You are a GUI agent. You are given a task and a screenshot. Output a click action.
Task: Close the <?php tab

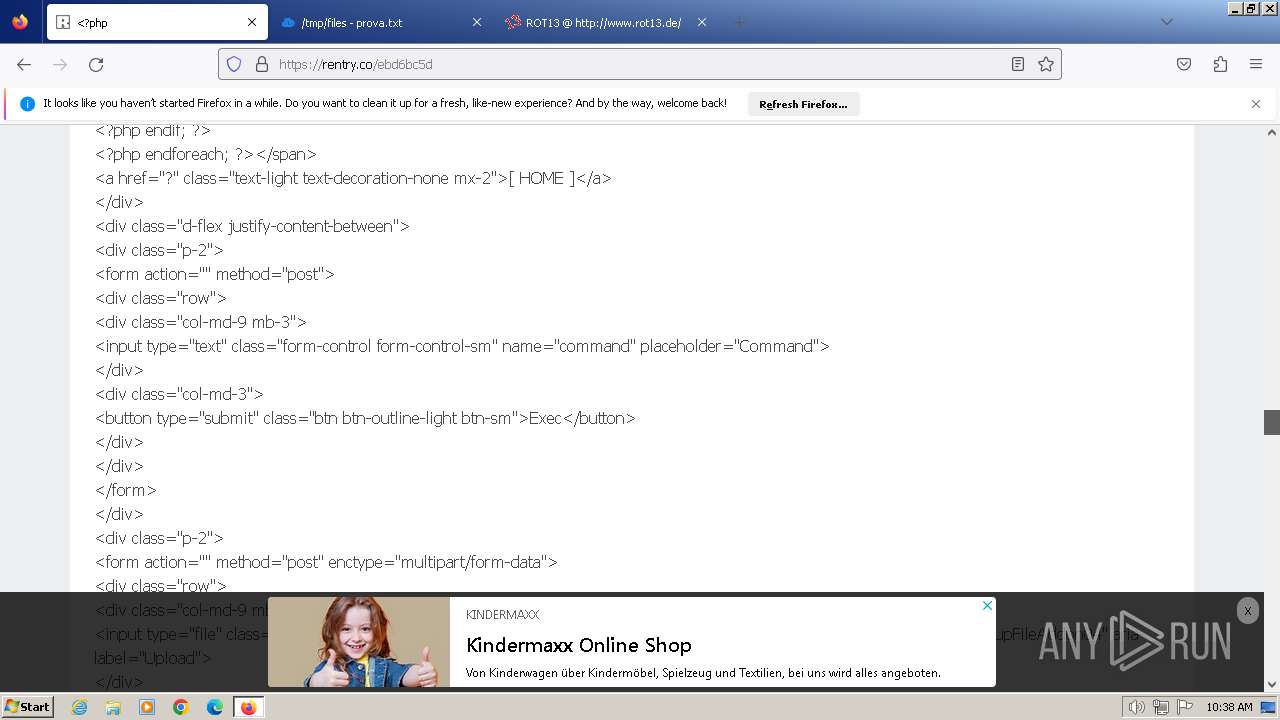[252, 22]
